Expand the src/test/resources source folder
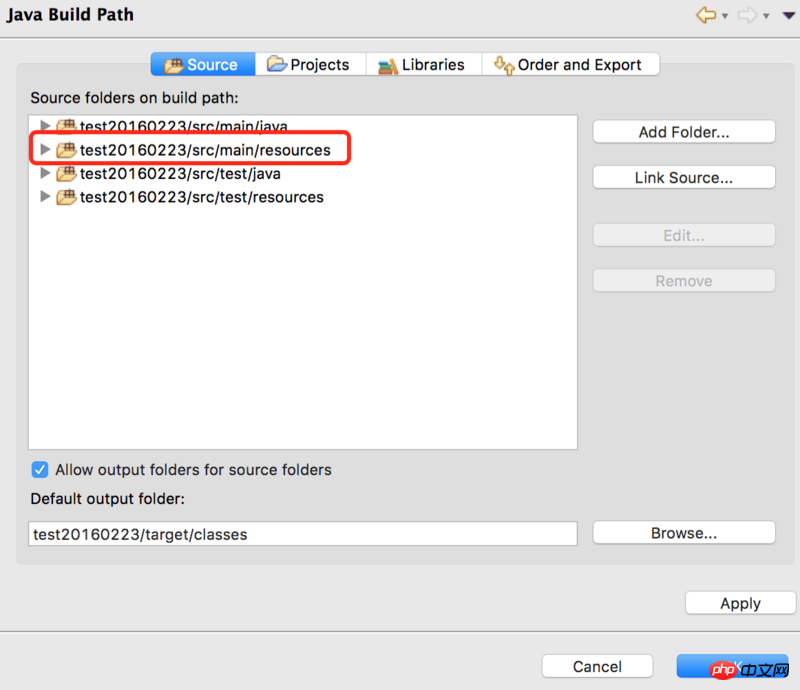This screenshot has width=800, height=690. tap(45, 196)
